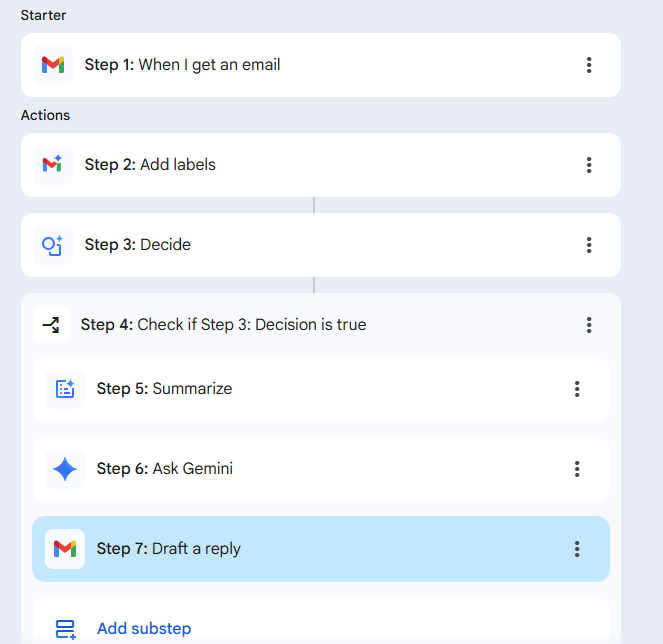Open the three-dot menu for Step 4 check
The height and width of the screenshot is (644, 663).
tap(589, 325)
